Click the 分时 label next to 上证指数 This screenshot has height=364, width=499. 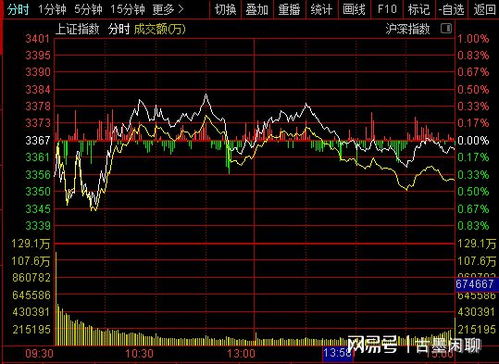coord(119,29)
